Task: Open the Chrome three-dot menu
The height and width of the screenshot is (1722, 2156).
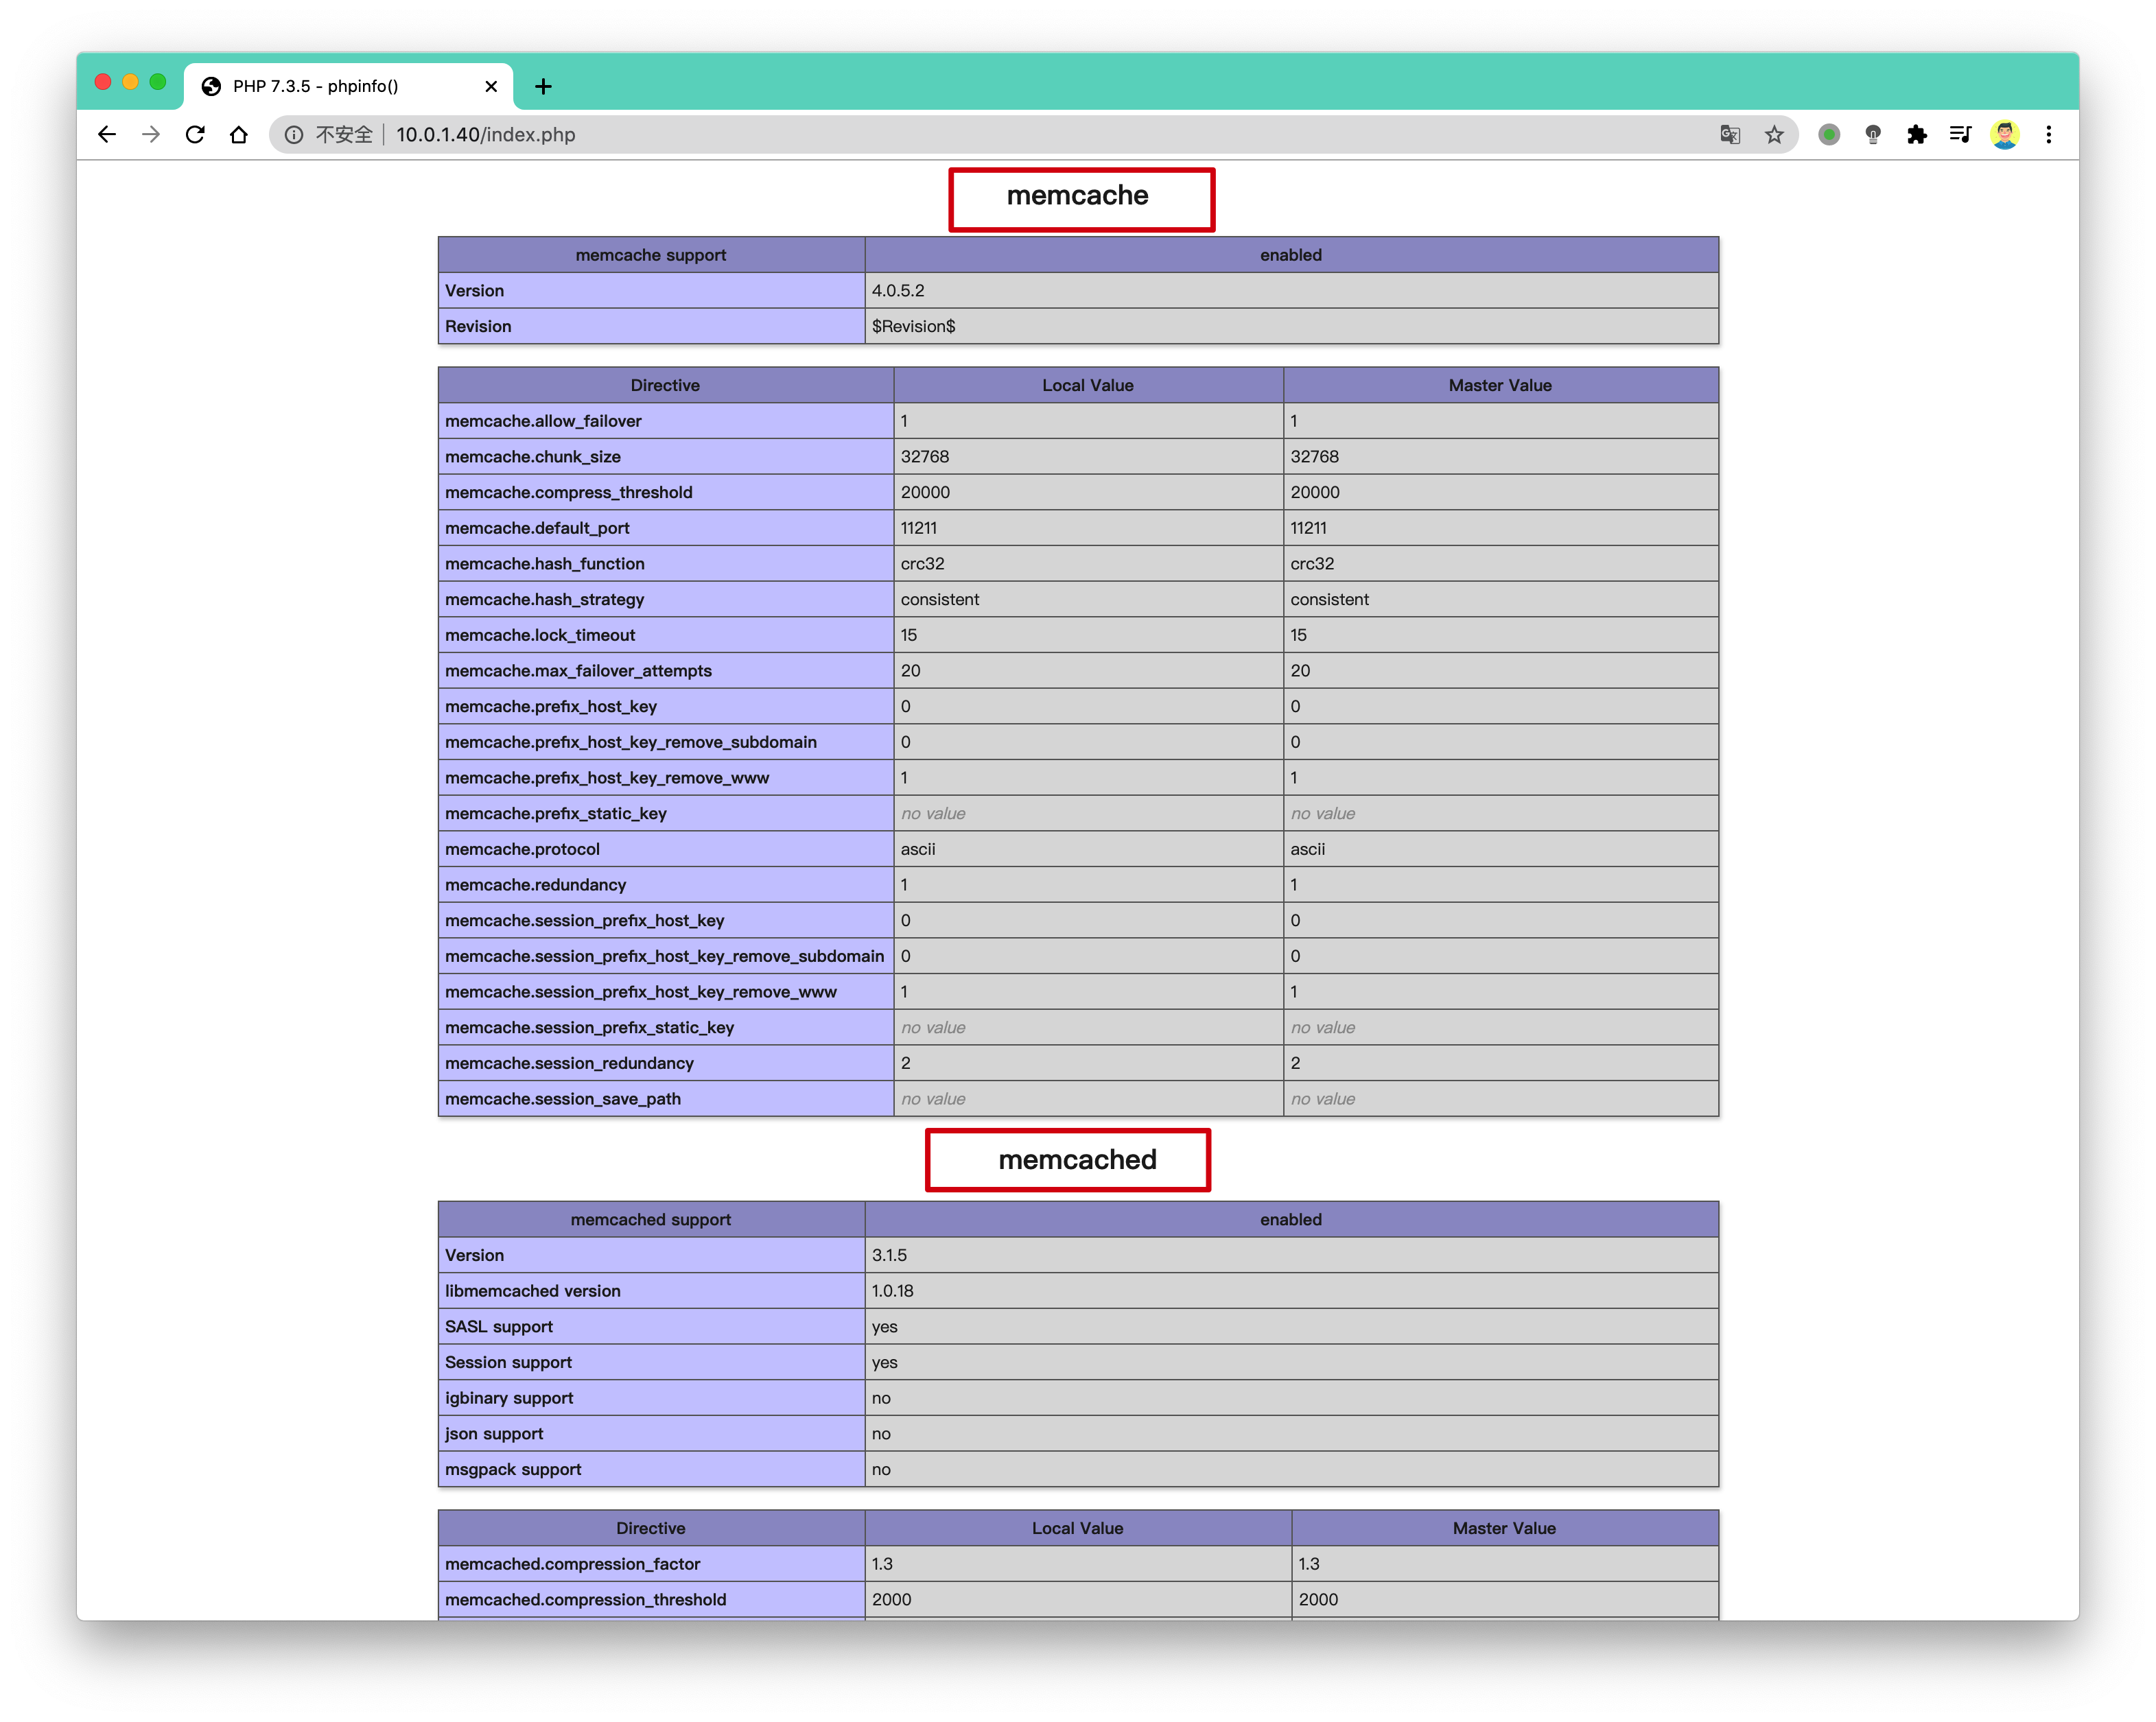Action: 2049,134
